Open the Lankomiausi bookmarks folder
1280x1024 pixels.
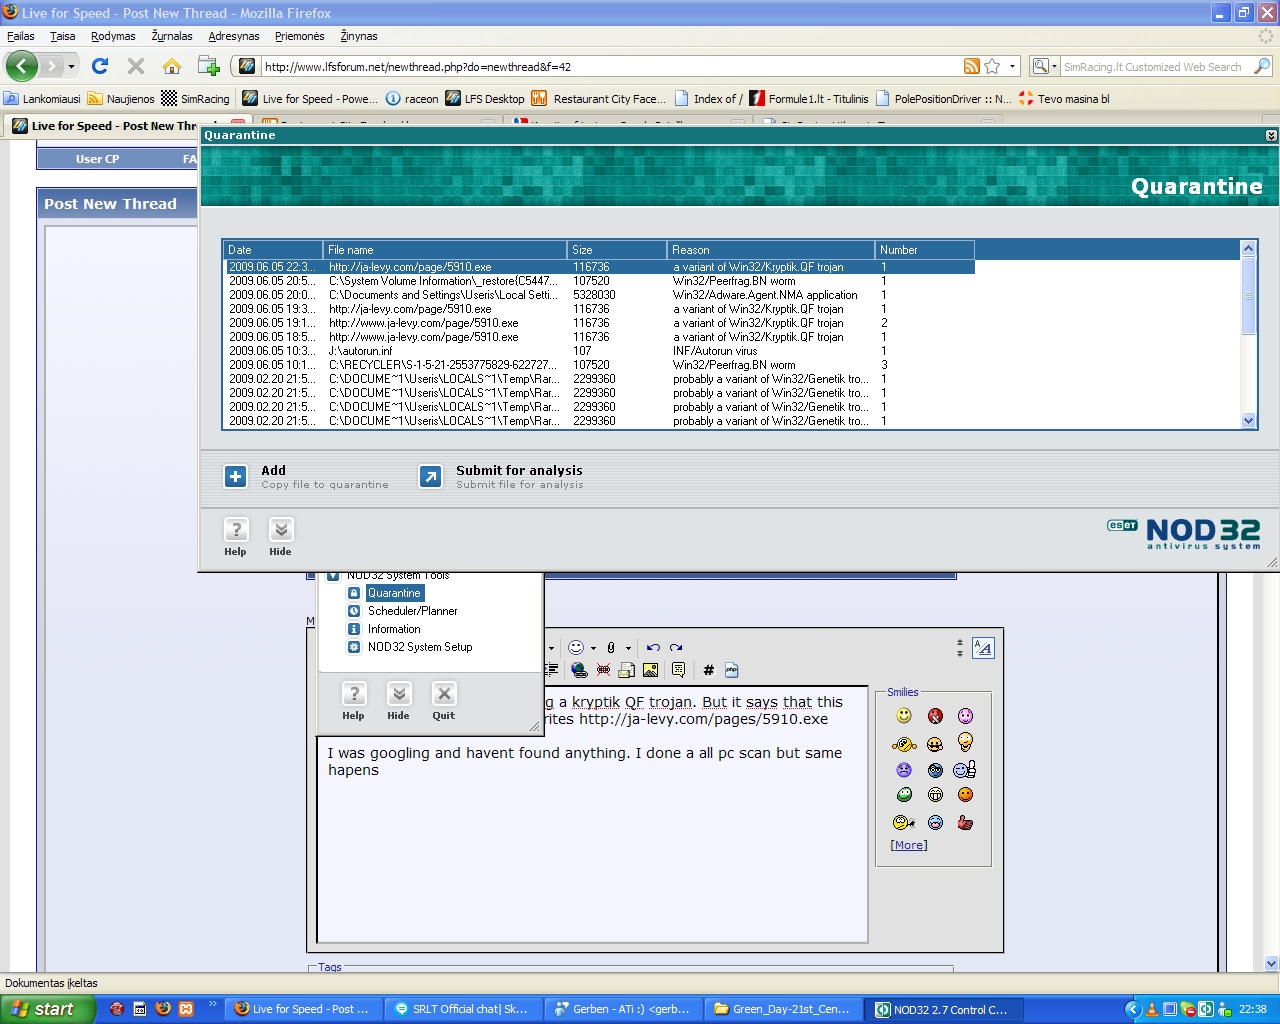(x=43, y=99)
